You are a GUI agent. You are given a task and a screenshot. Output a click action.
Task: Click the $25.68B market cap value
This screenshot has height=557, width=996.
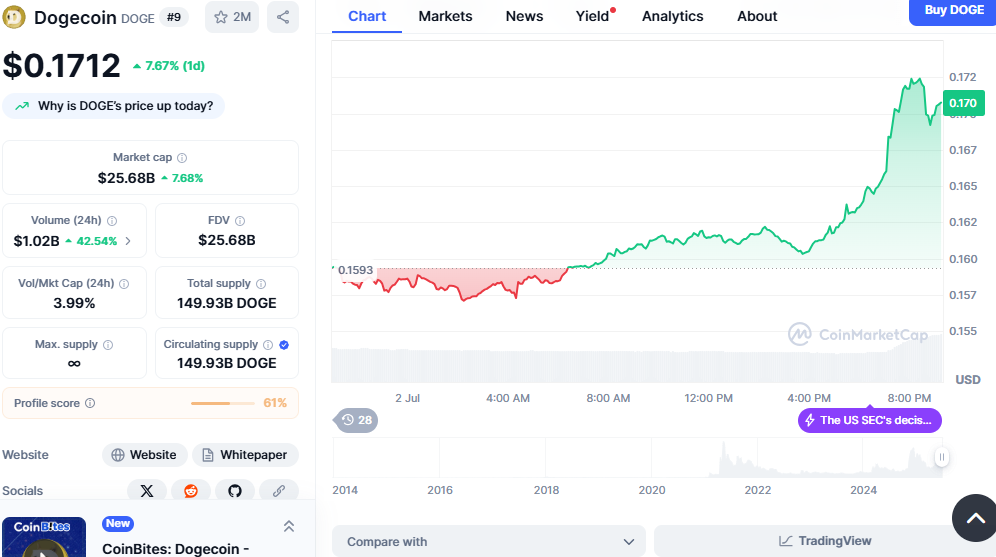(126, 178)
